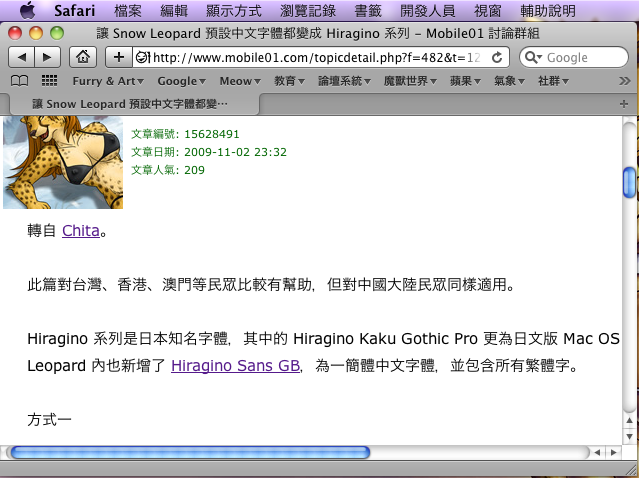Go to the home page

pos(83,57)
